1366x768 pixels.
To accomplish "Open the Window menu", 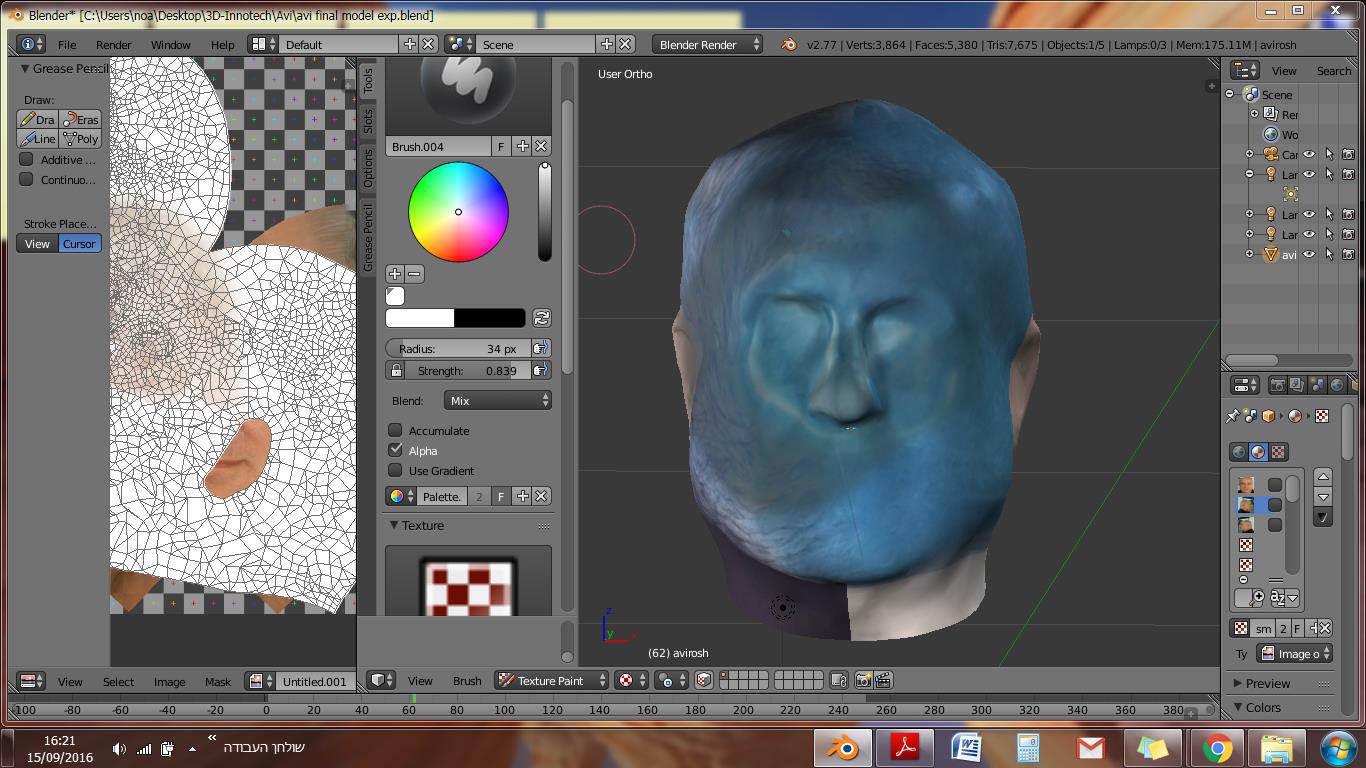I will point(170,45).
